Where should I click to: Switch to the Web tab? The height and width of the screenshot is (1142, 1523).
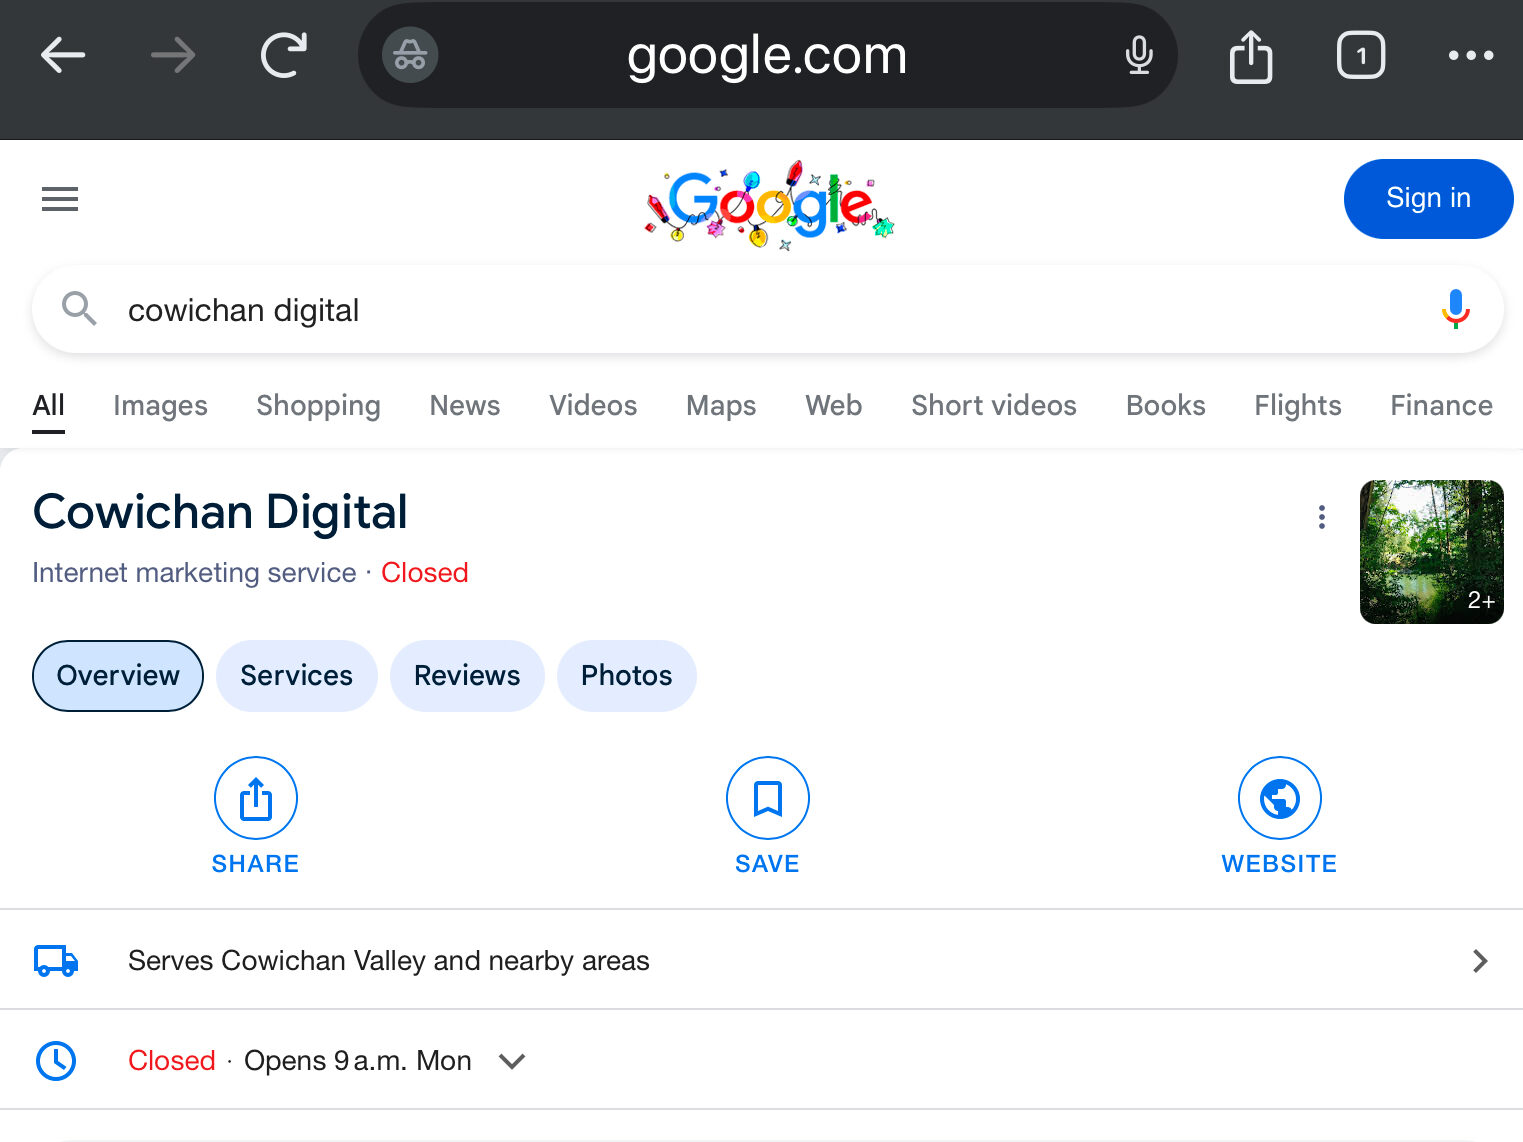(x=833, y=405)
